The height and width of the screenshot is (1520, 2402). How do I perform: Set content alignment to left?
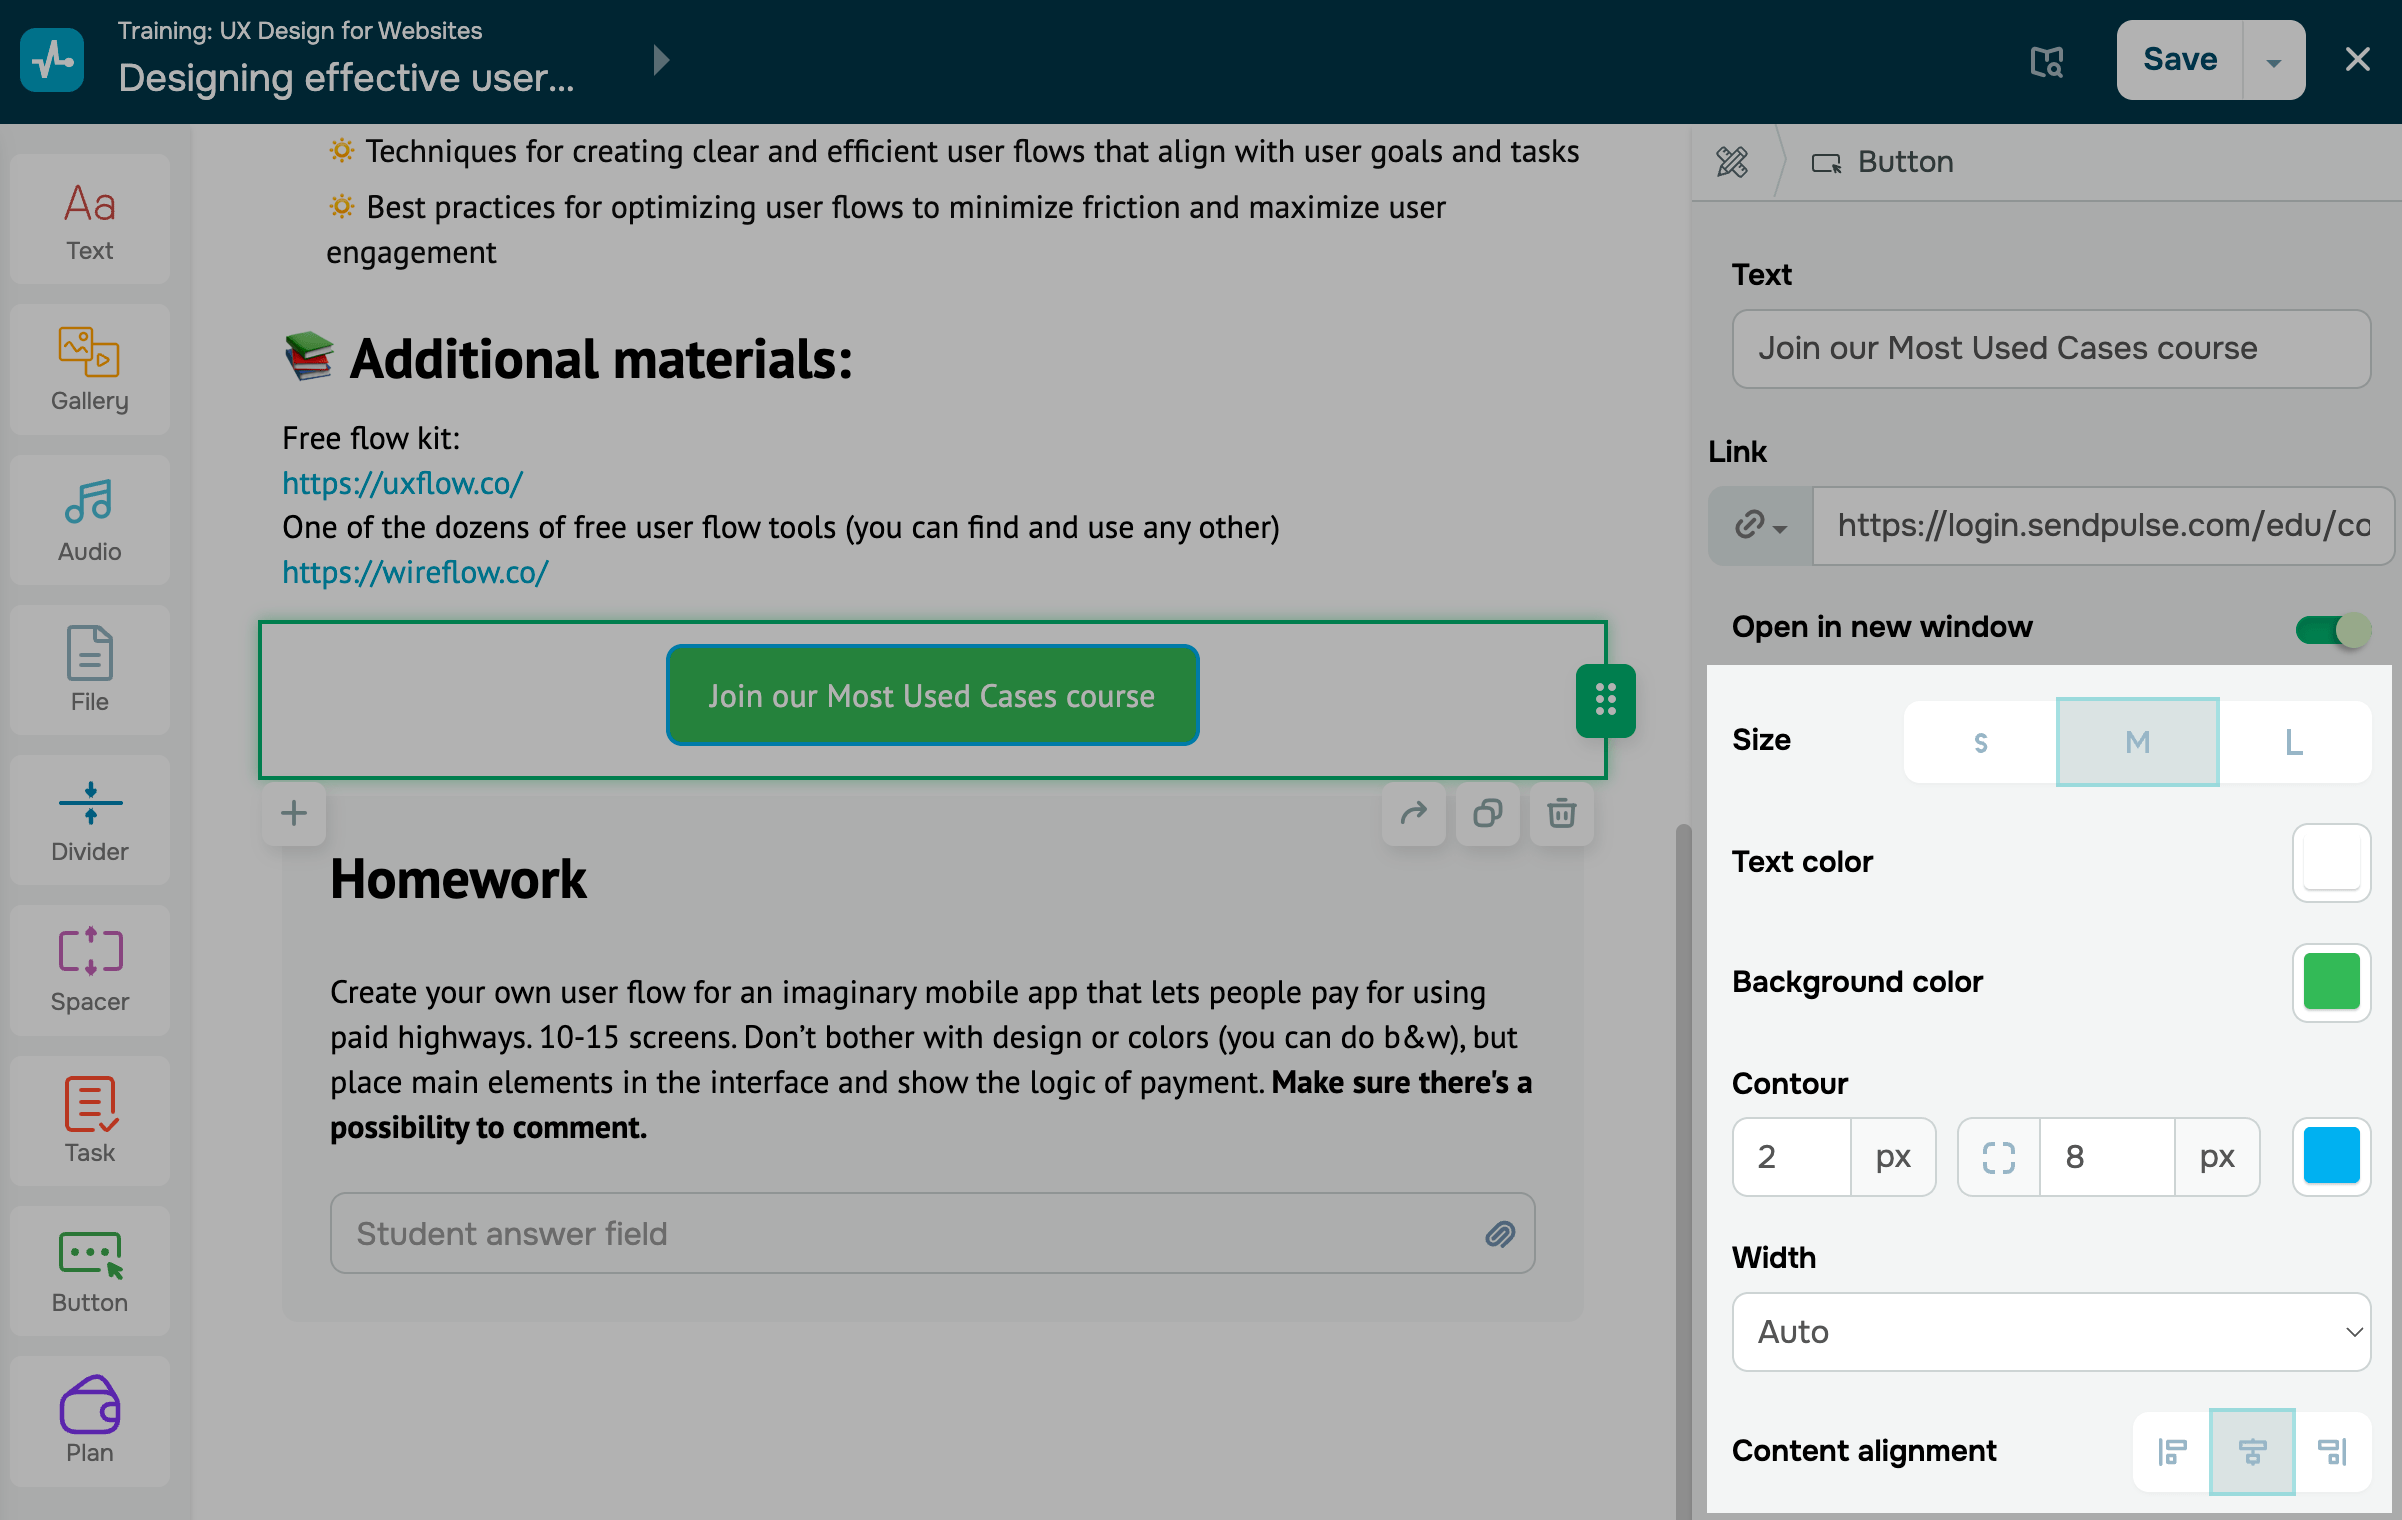coord(2172,1451)
